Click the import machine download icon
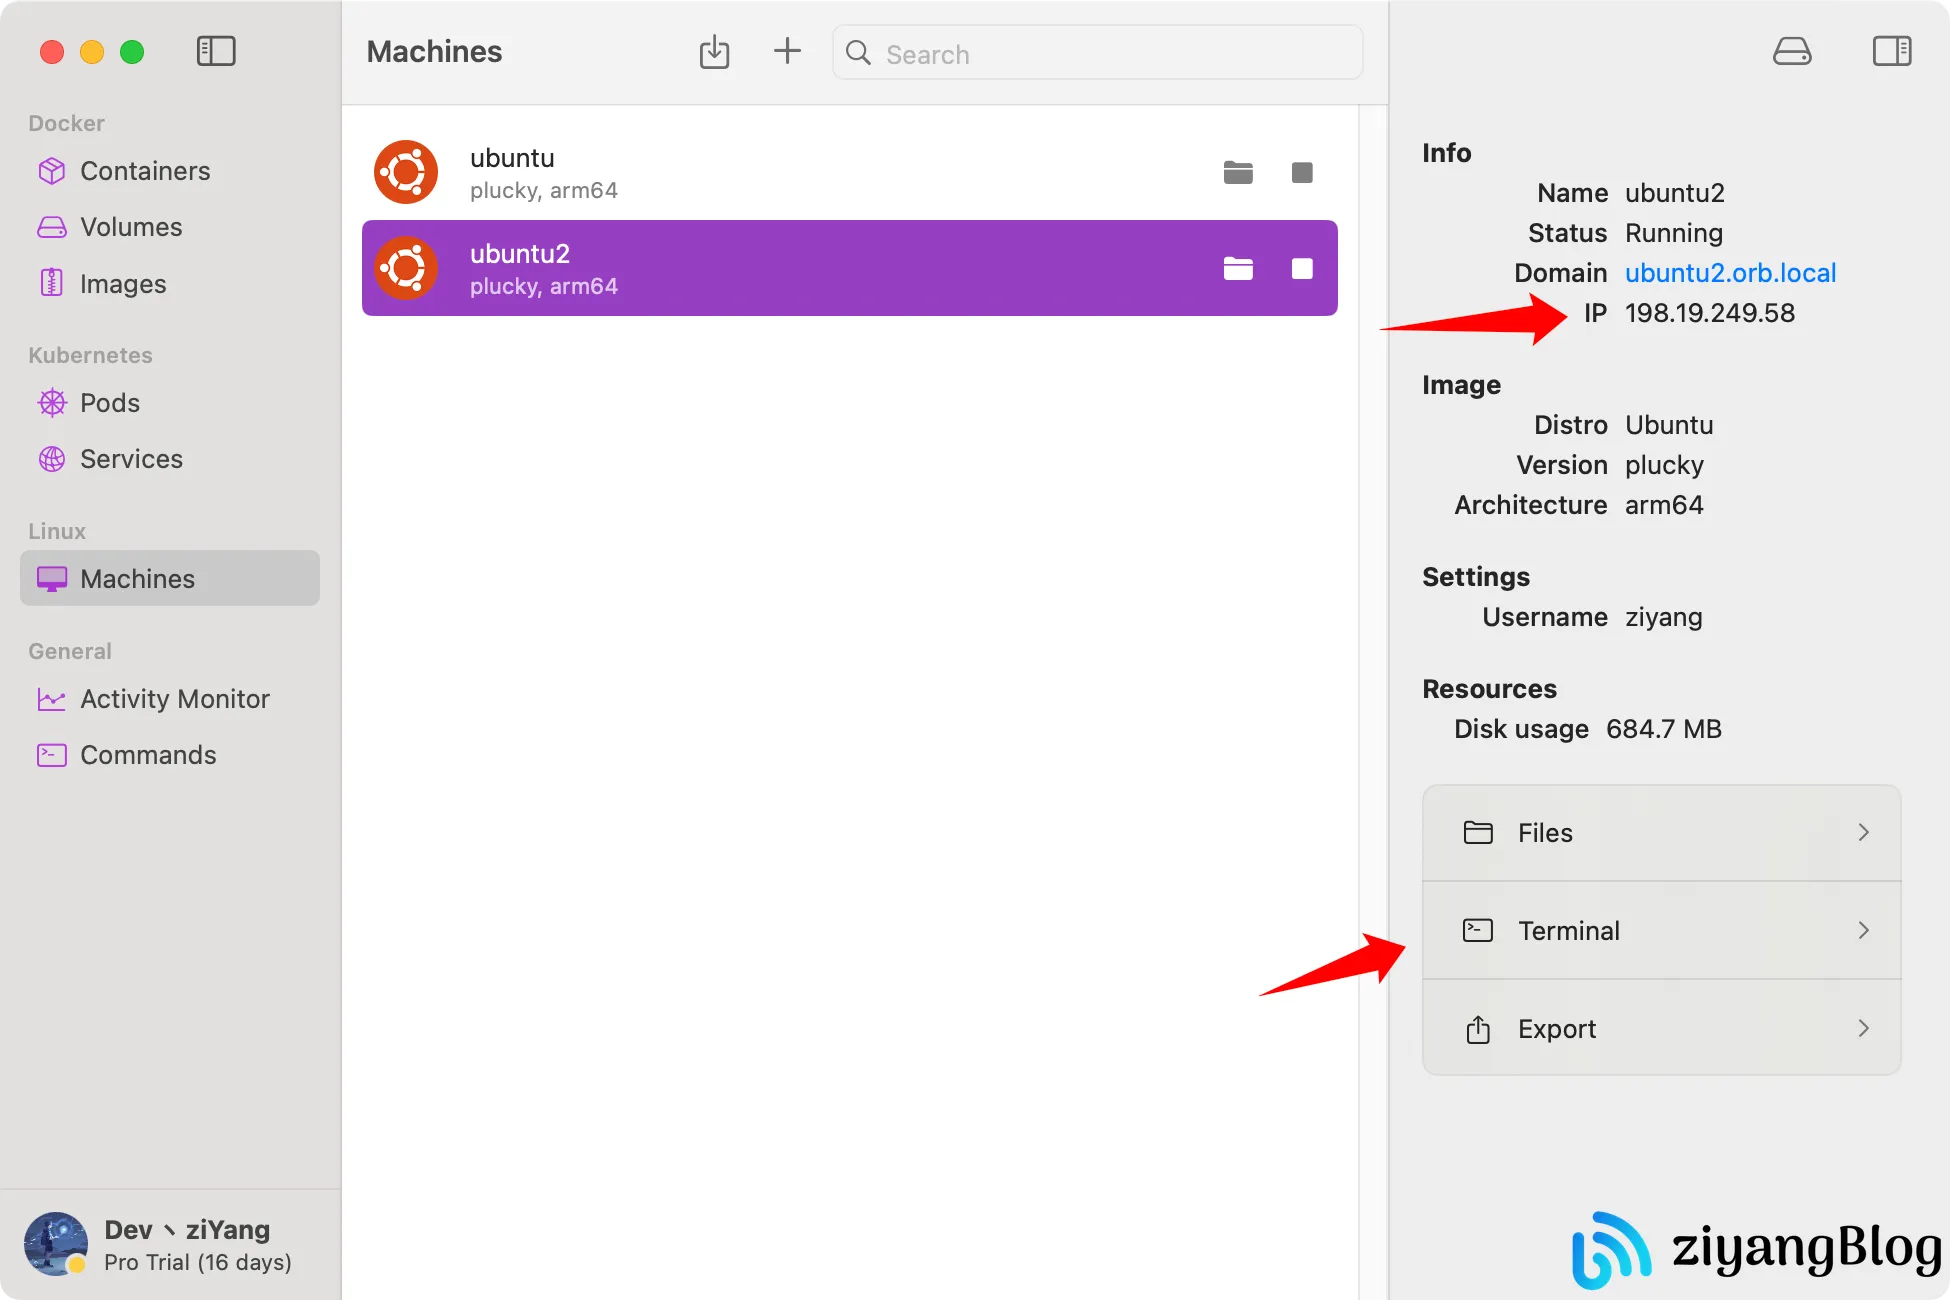Image resolution: width=1950 pixels, height=1300 pixels. pyautogui.click(x=714, y=52)
